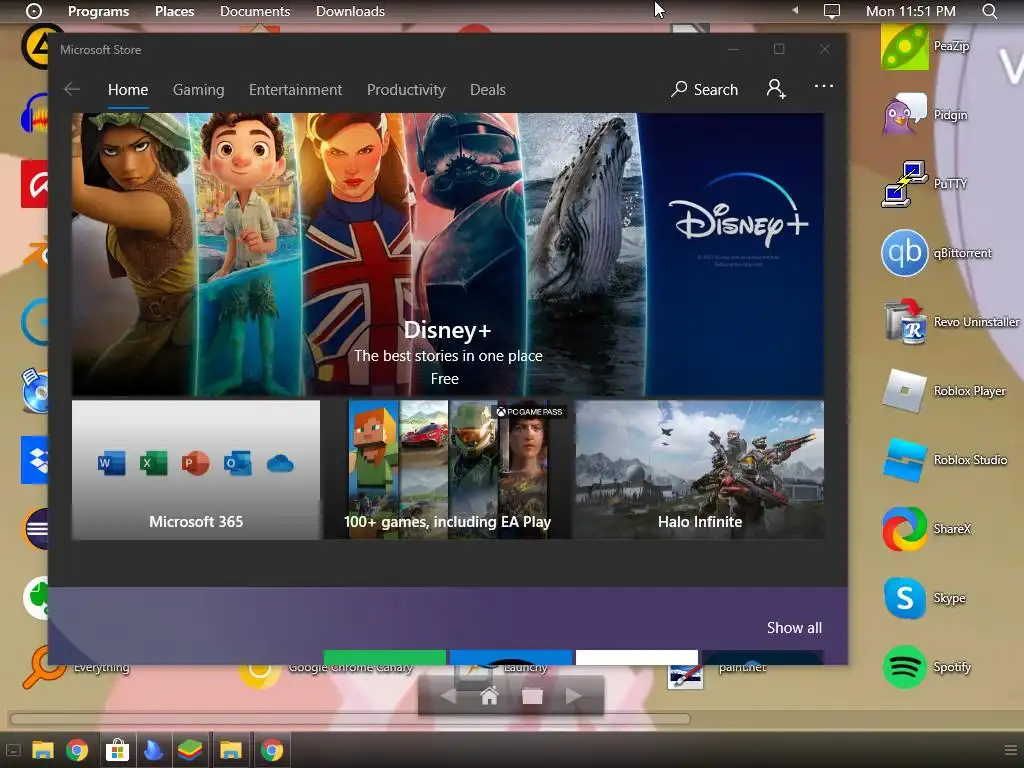The width and height of the screenshot is (1024, 768).
Task: Click the back arrow in Microsoft Store
Action: click(x=72, y=89)
